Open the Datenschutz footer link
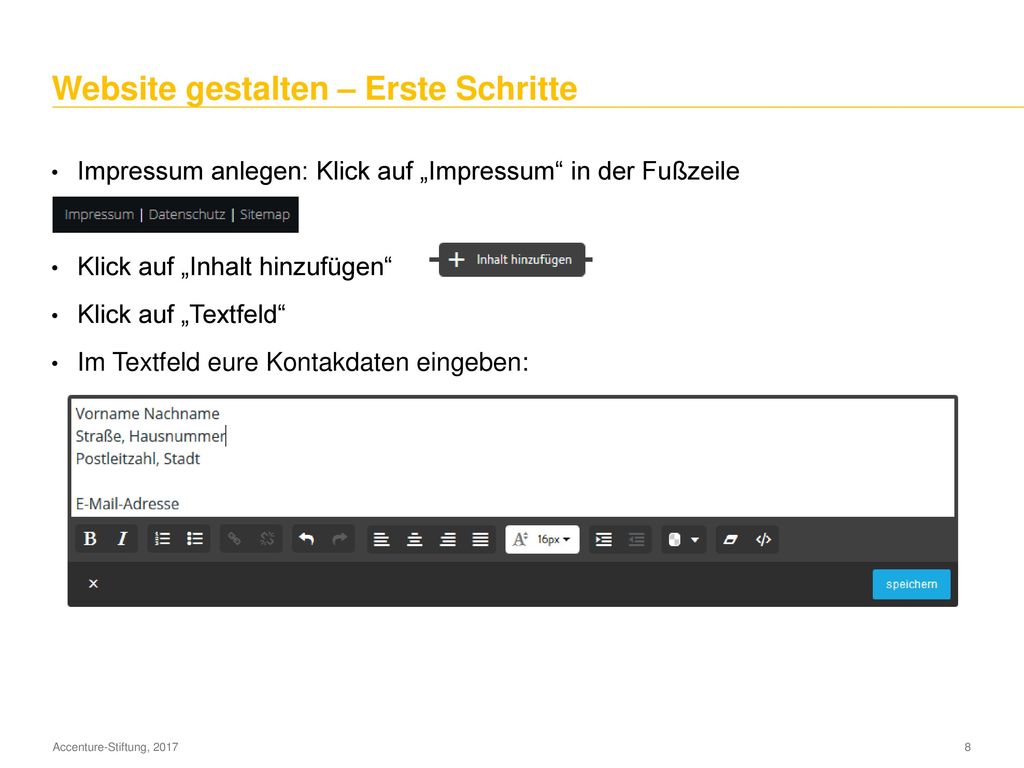Viewport: 1024px width, 768px height. pyautogui.click(x=187, y=214)
